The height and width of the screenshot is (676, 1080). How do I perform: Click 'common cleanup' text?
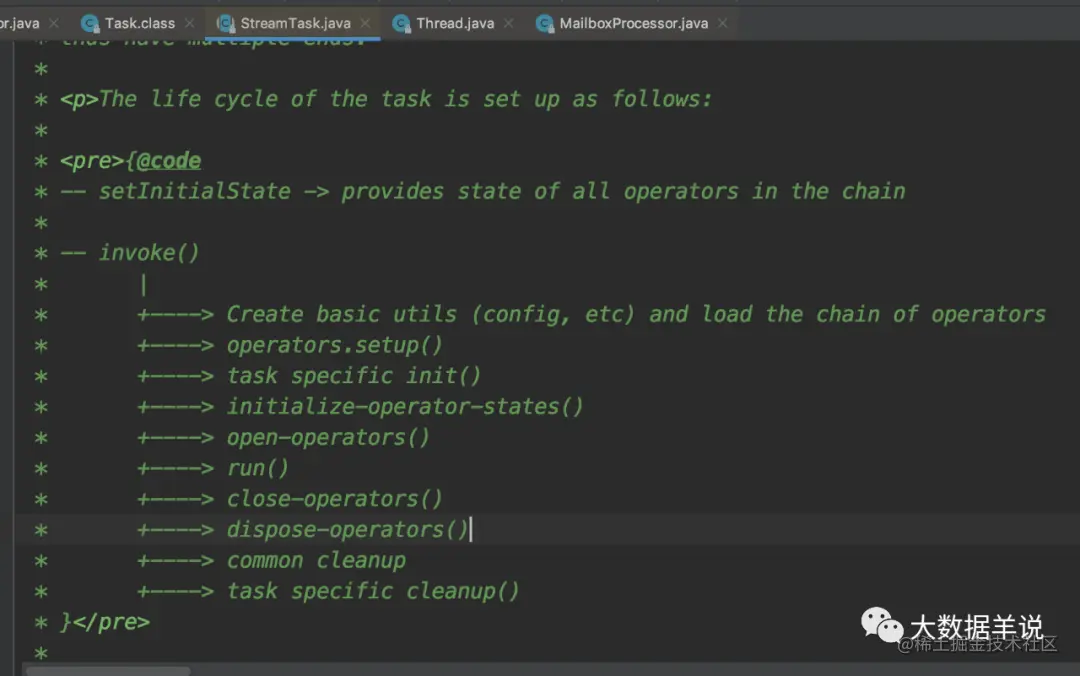point(316,561)
